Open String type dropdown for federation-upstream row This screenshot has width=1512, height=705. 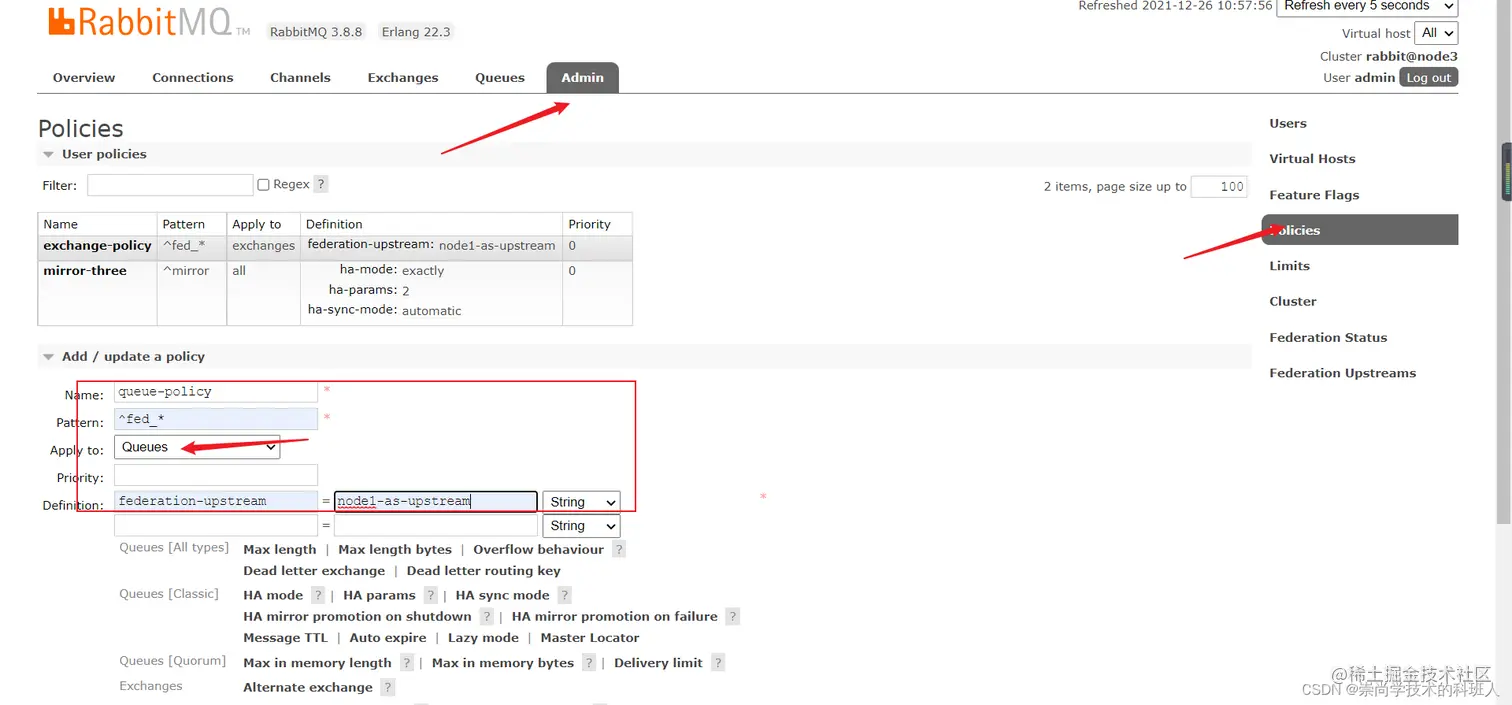coord(581,502)
